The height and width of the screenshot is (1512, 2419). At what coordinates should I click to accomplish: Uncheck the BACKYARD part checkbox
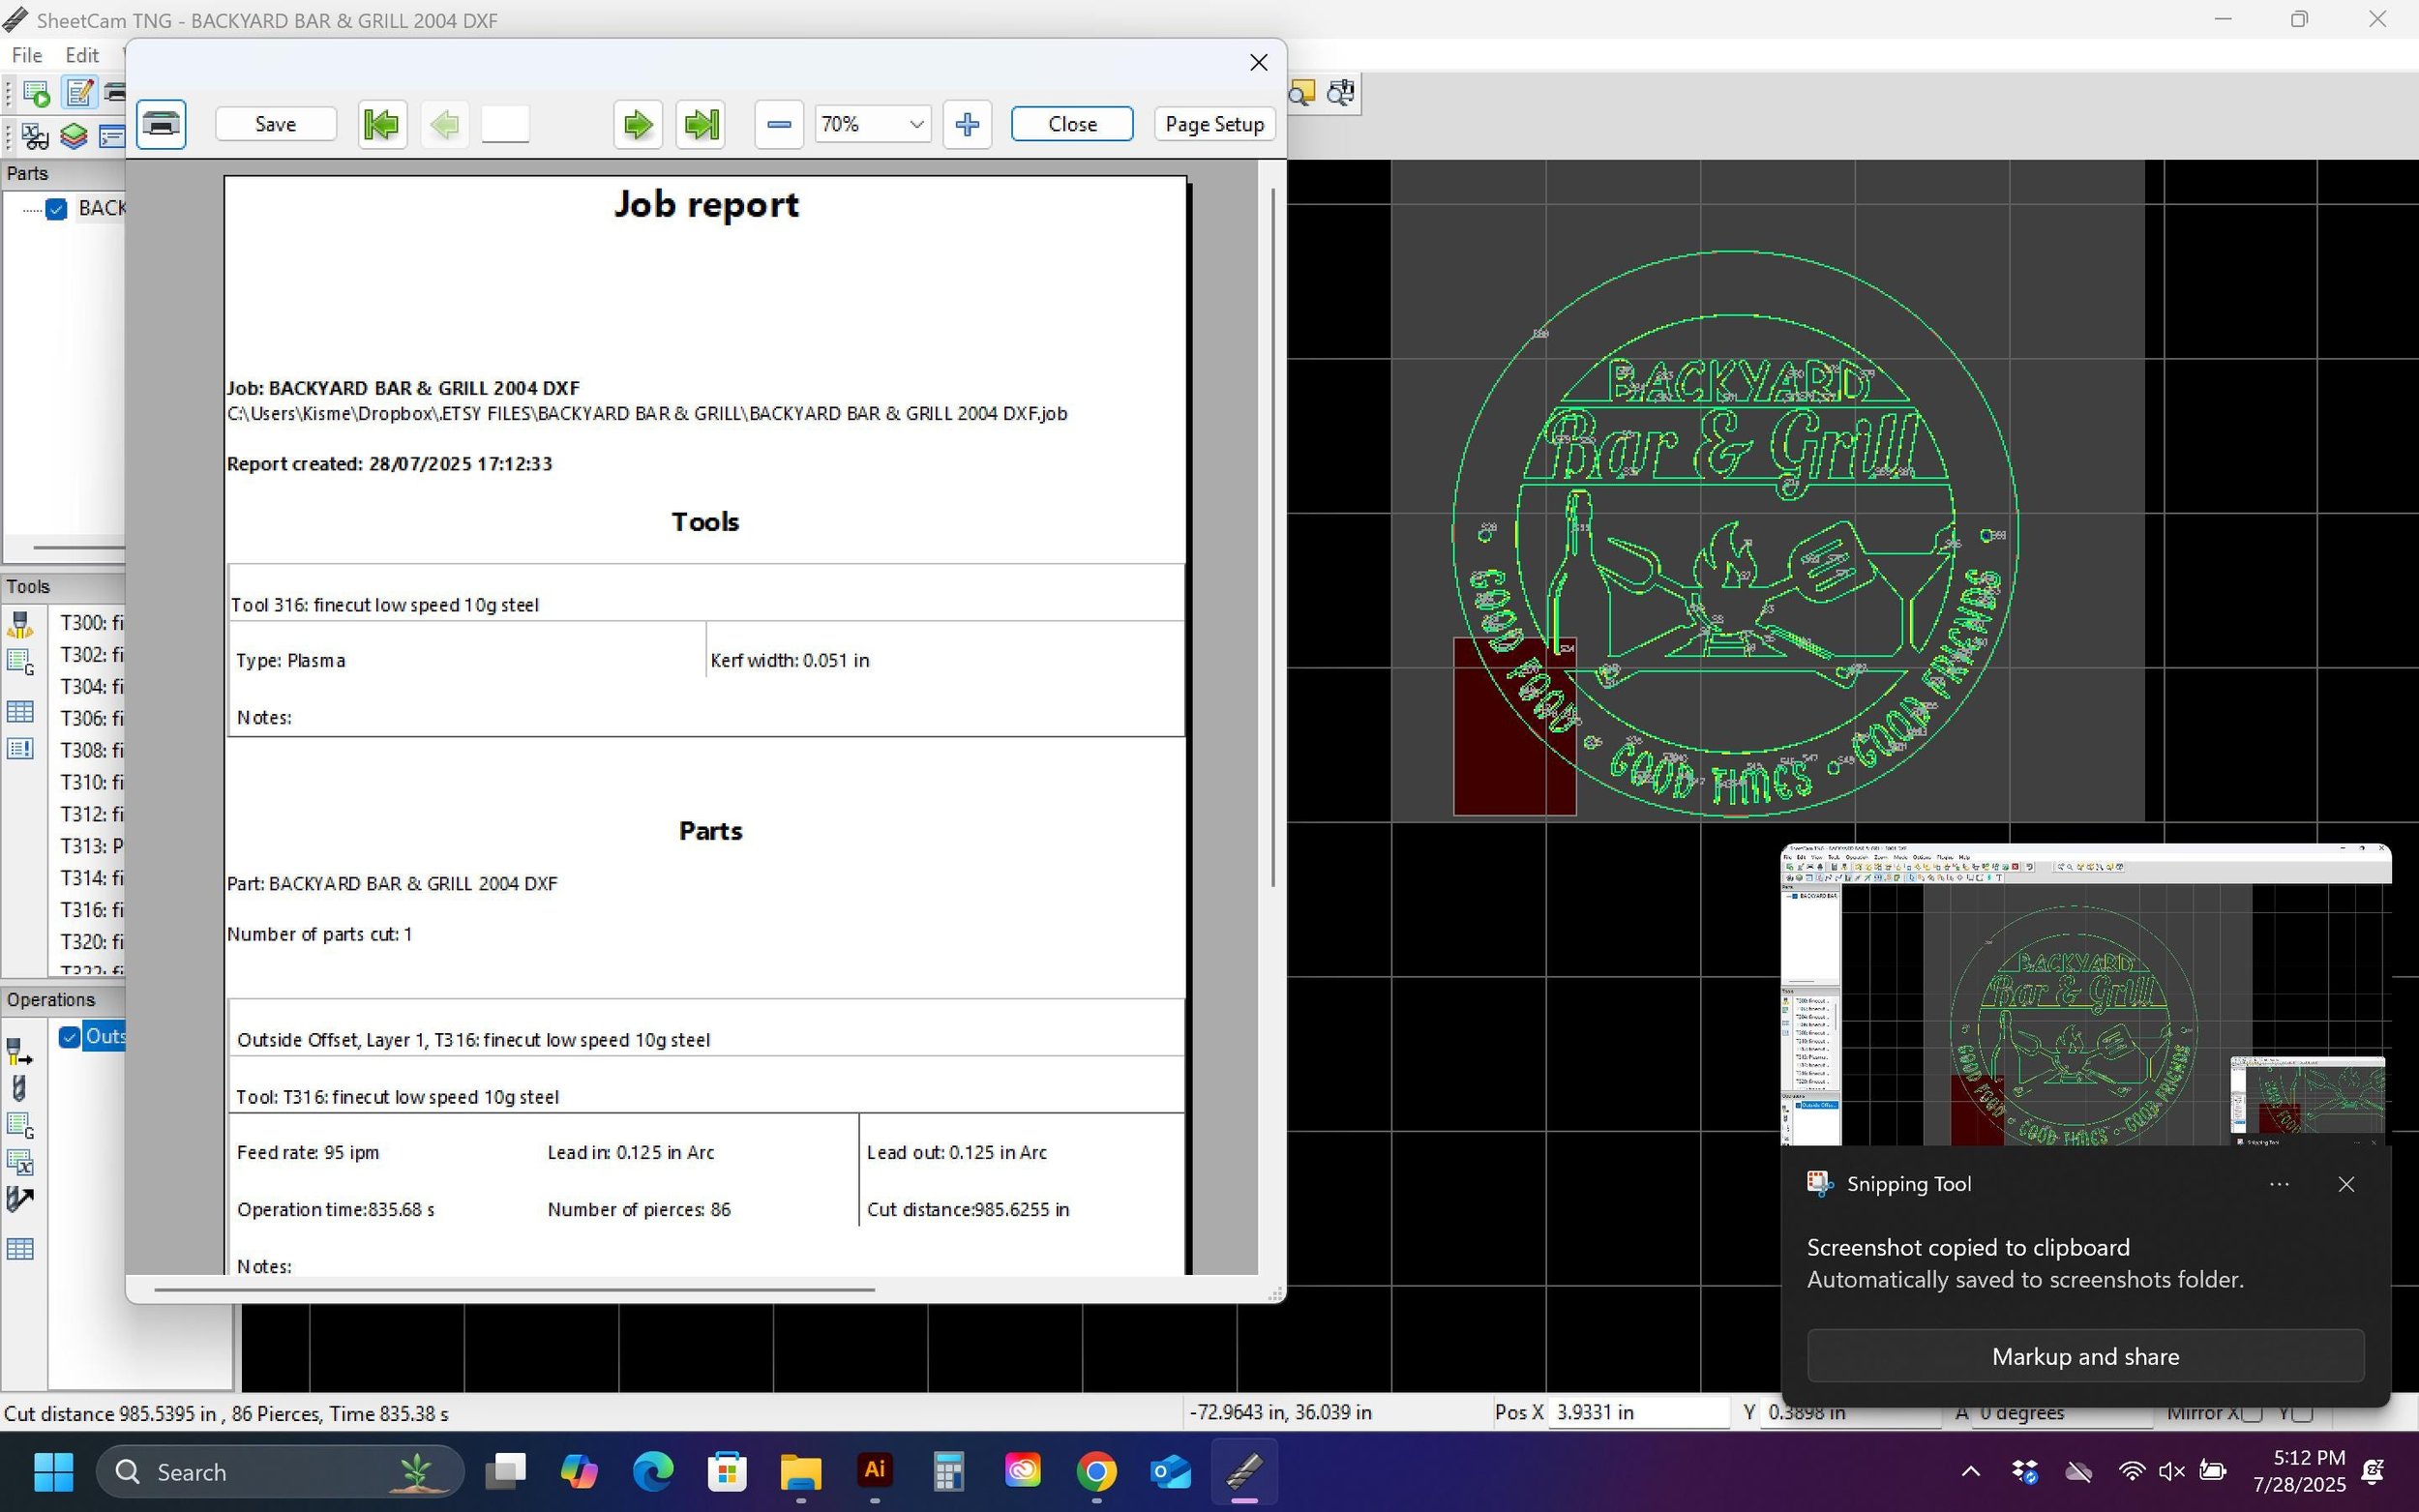[56, 208]
